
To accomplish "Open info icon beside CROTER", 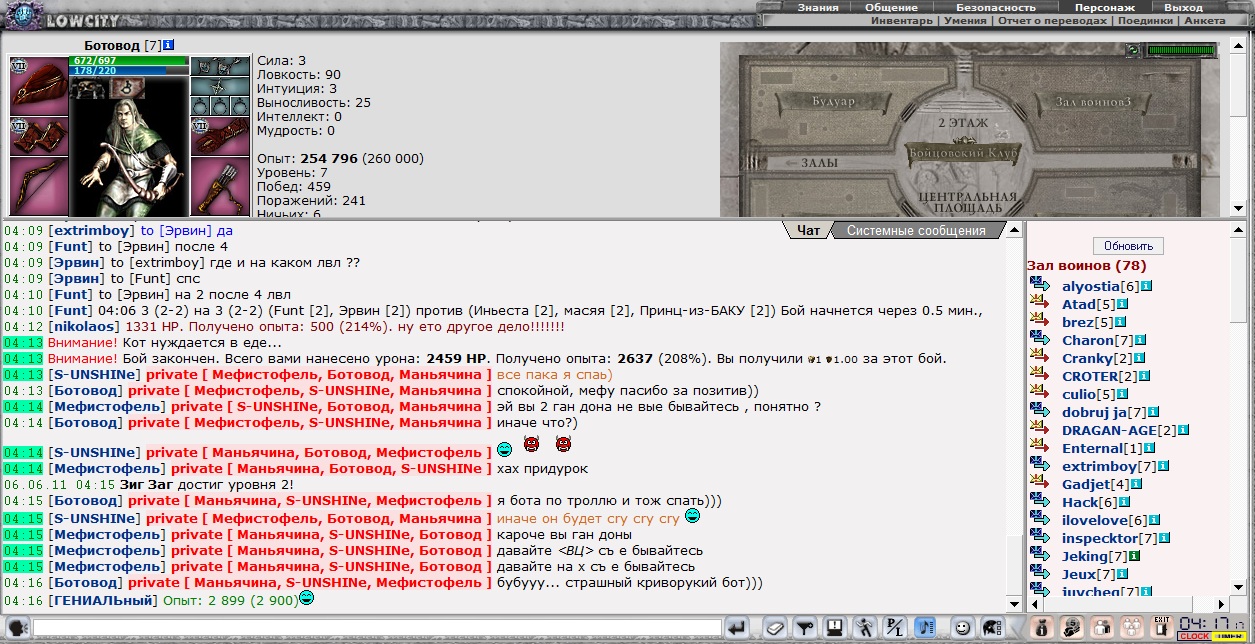I will tap(1143, 376).
